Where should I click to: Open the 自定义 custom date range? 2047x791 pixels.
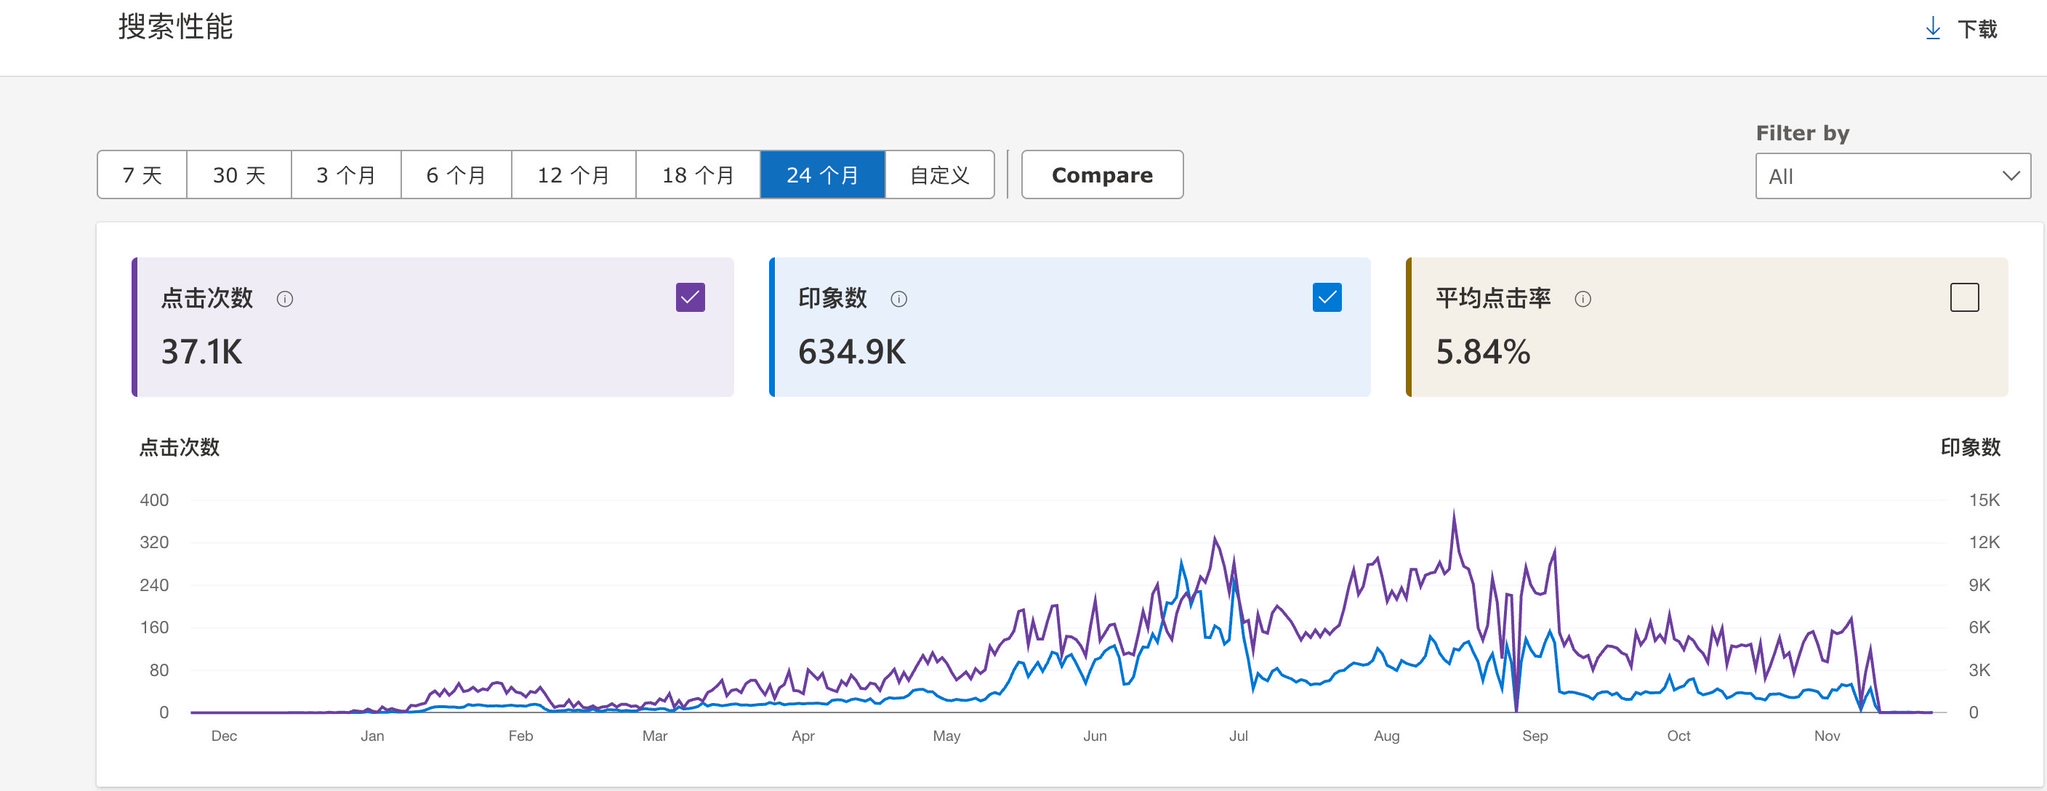939,175
